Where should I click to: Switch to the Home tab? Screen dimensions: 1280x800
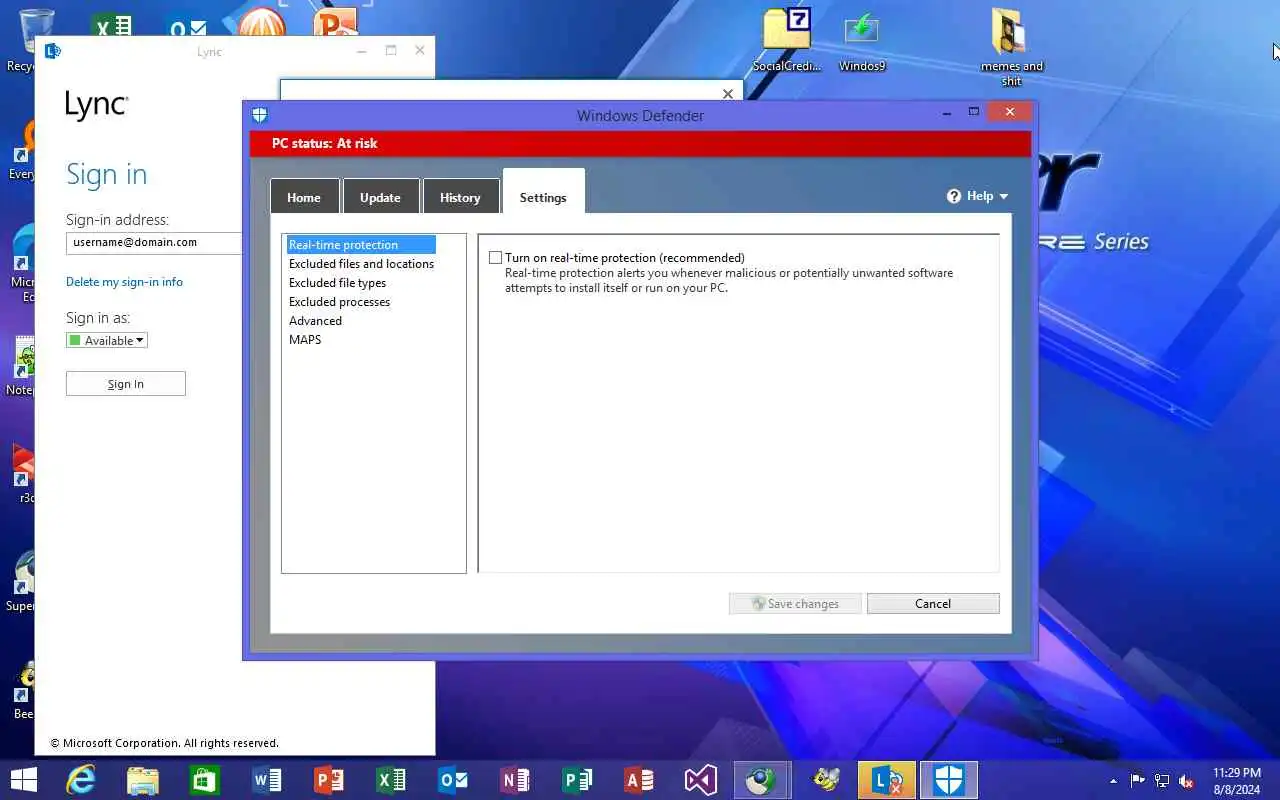(x=304, y=196)
